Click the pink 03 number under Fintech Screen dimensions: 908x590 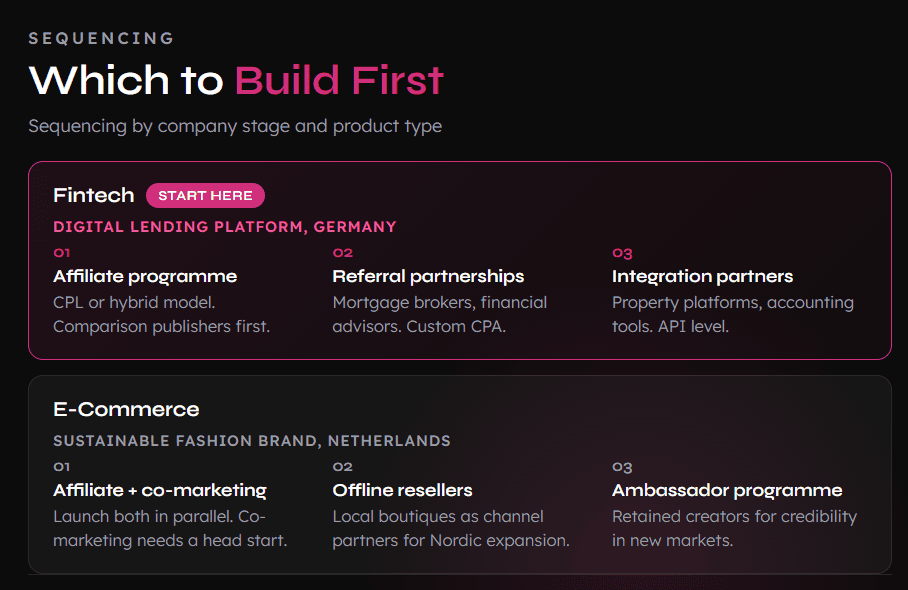coord(623,253)
